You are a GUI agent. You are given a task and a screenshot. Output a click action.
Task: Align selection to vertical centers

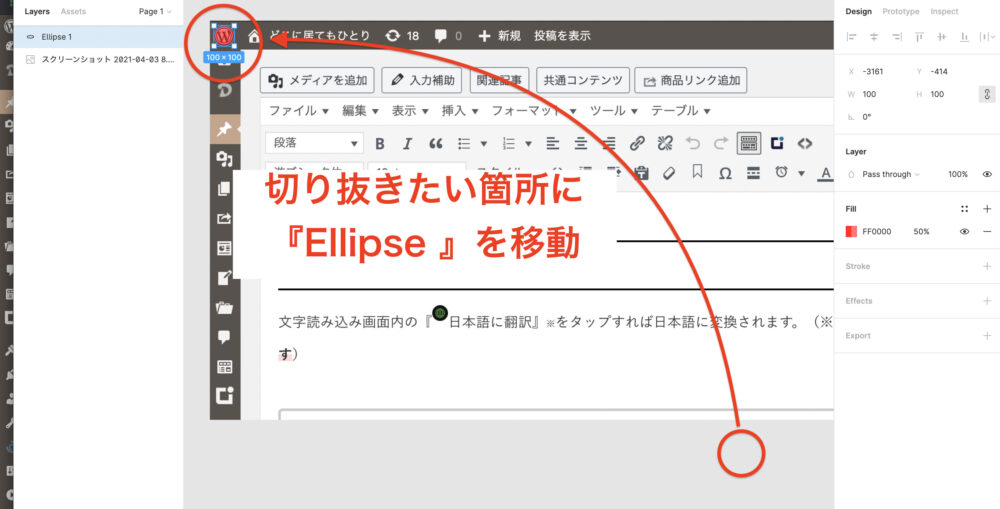point(942,37)
